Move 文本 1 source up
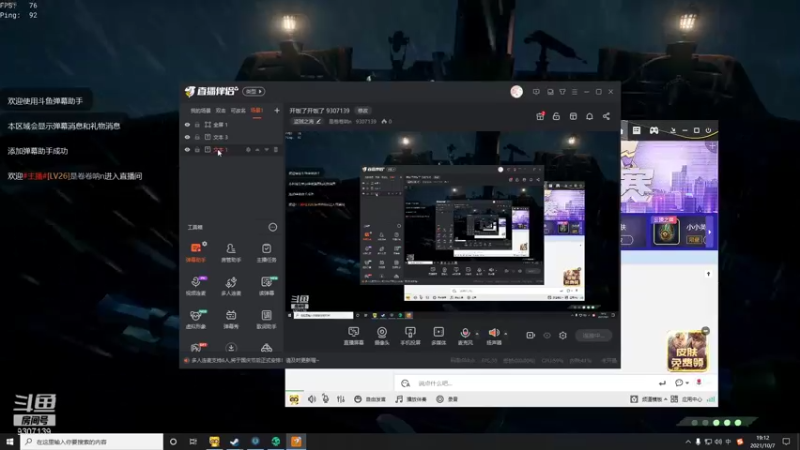This screenshot has height=450, width=800. [x=257, y=150]
